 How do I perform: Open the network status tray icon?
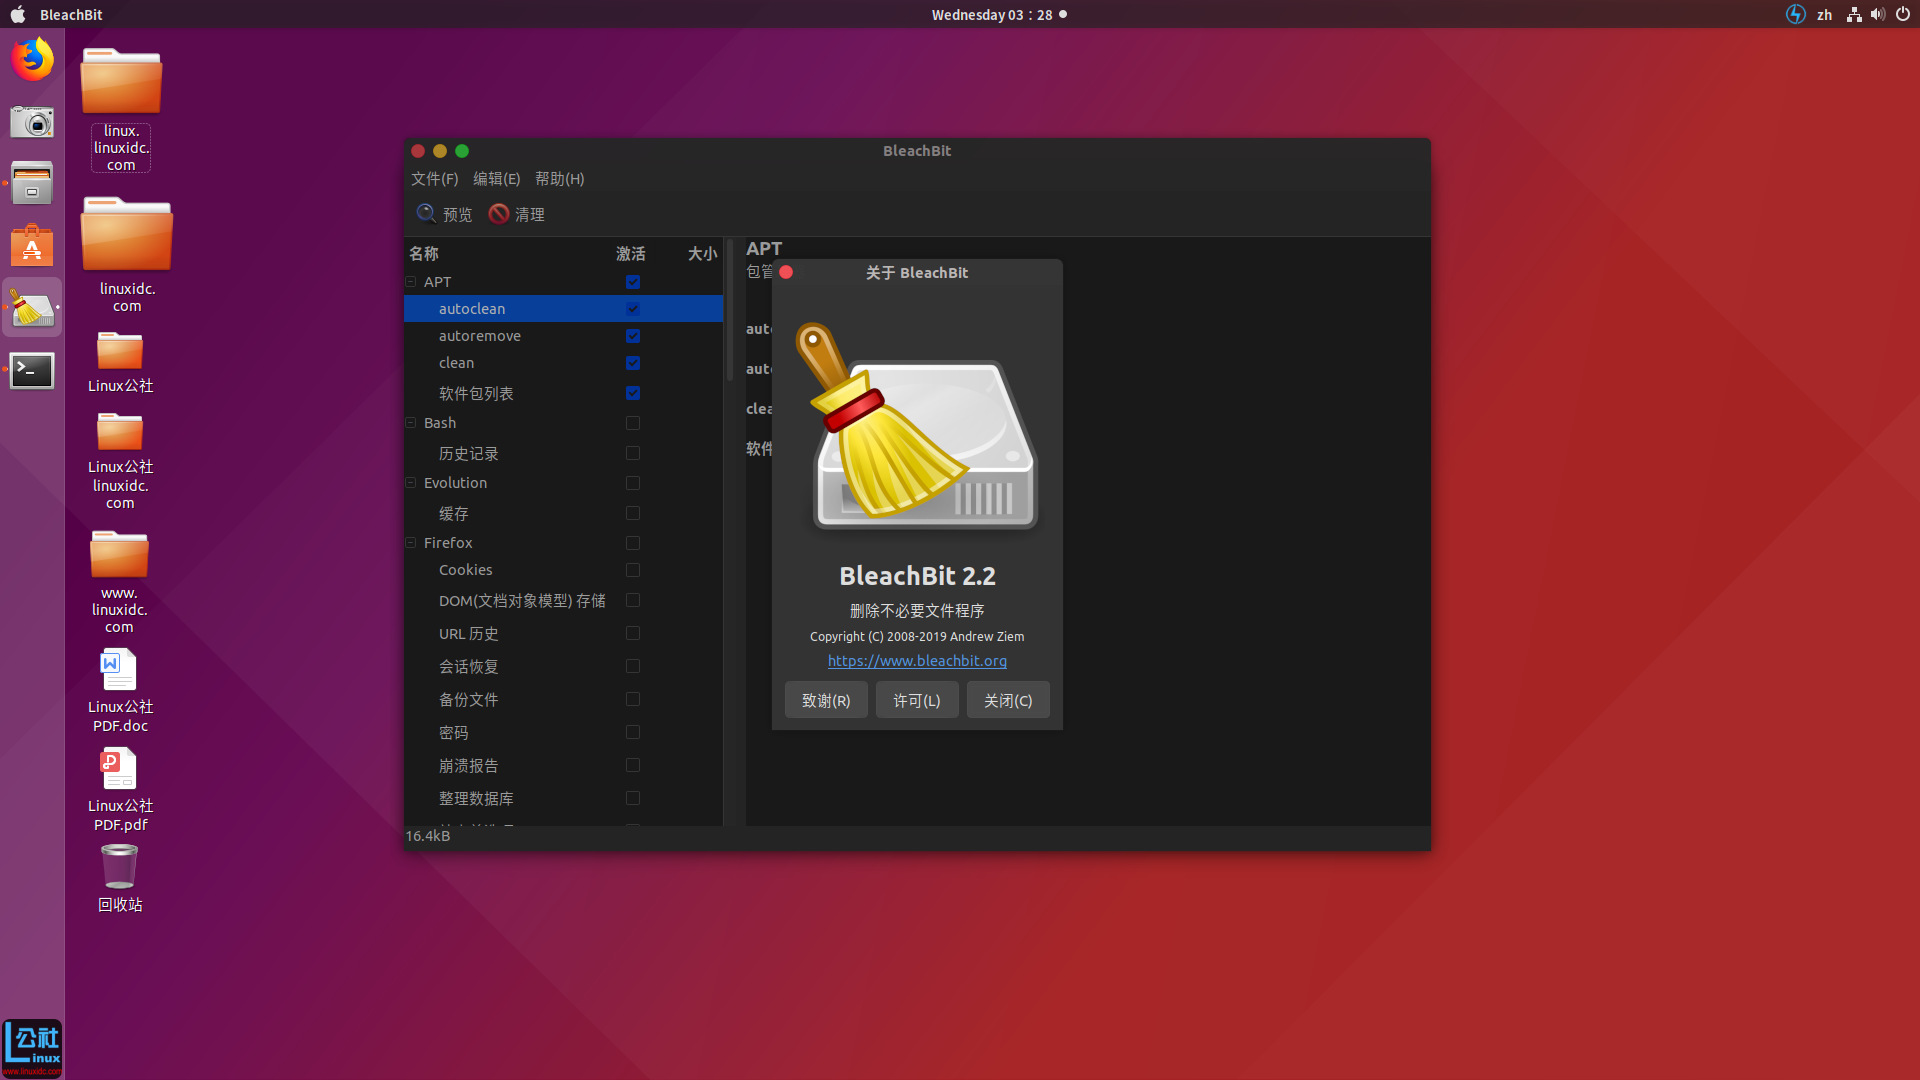(x=1854, y=14)
